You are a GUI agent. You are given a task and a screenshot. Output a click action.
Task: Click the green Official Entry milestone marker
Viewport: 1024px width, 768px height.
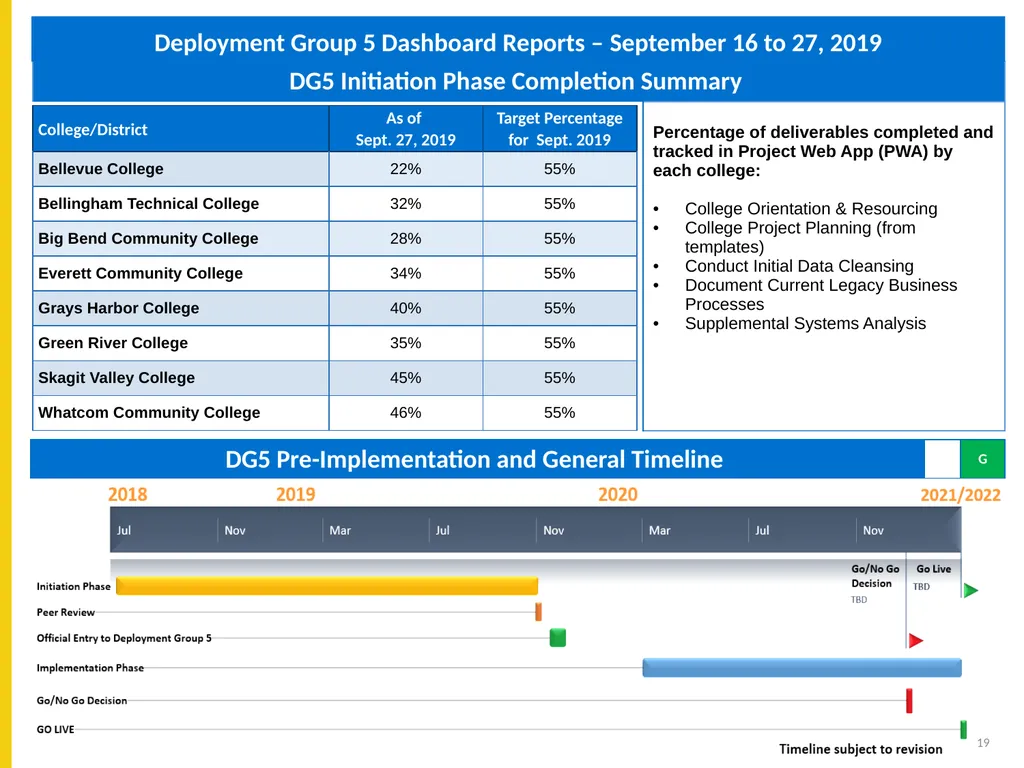558,637
